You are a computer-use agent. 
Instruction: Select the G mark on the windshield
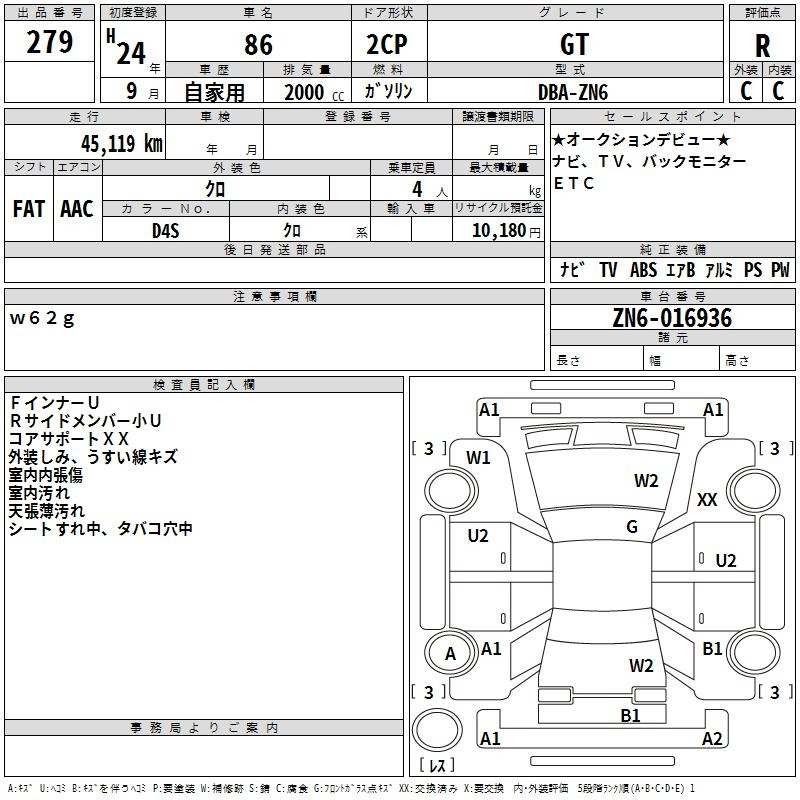(x=632, y=527)
